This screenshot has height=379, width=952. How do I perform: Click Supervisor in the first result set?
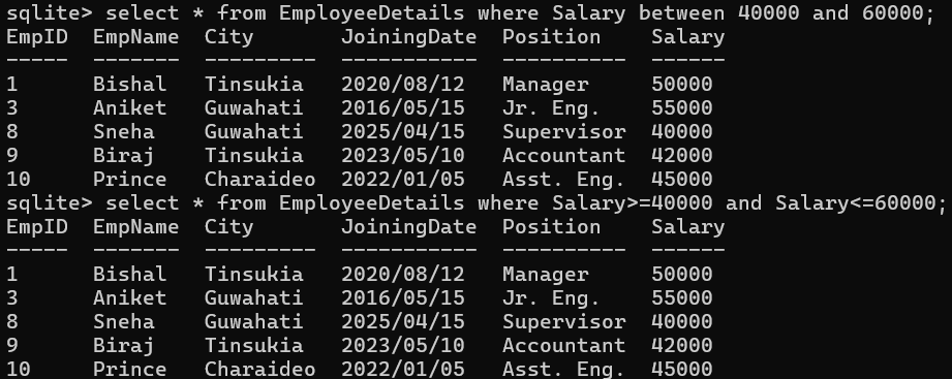point(564,132)
